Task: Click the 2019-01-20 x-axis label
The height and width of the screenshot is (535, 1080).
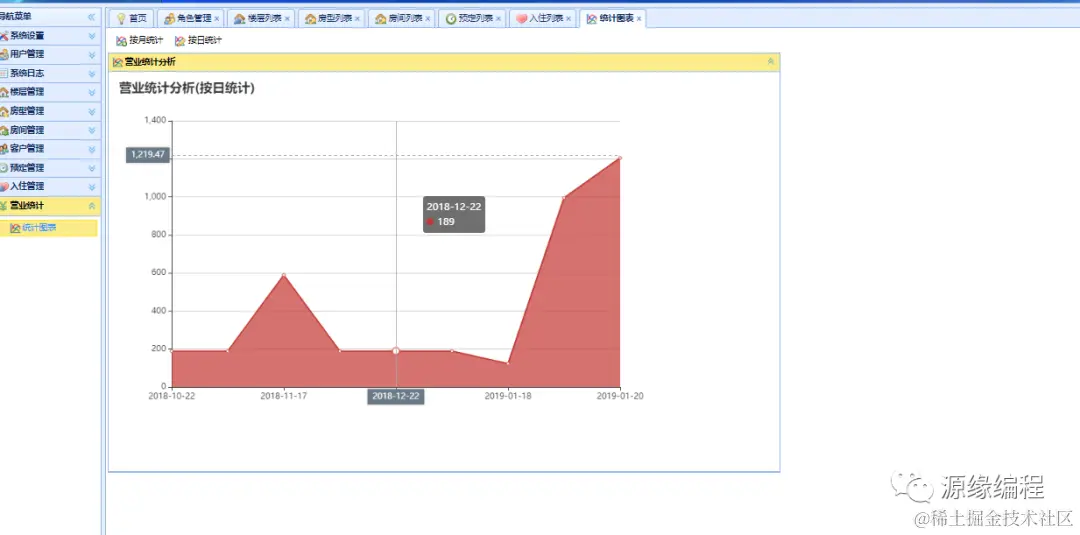Action: [620, 396]
